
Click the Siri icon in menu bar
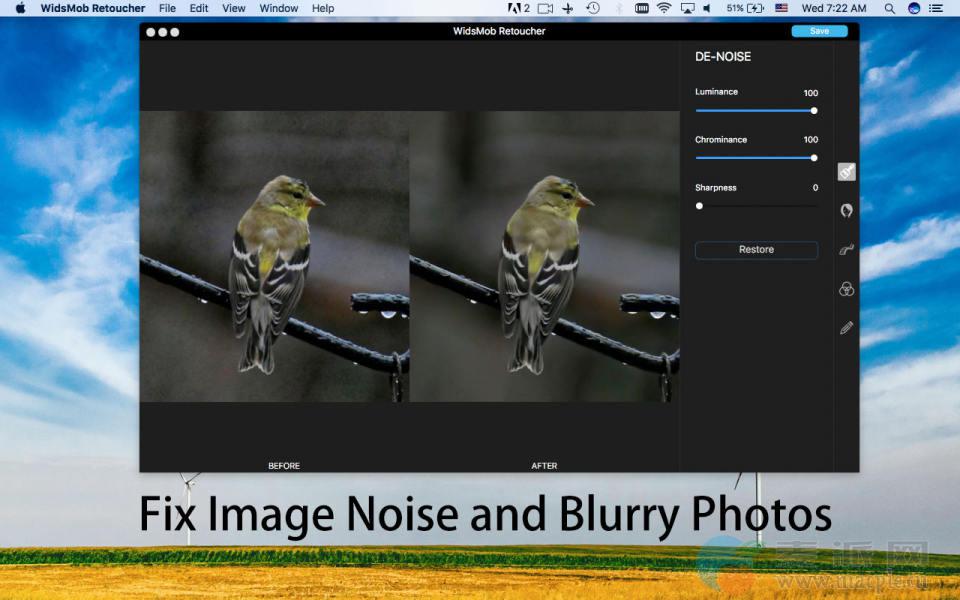tap(914, 8)
